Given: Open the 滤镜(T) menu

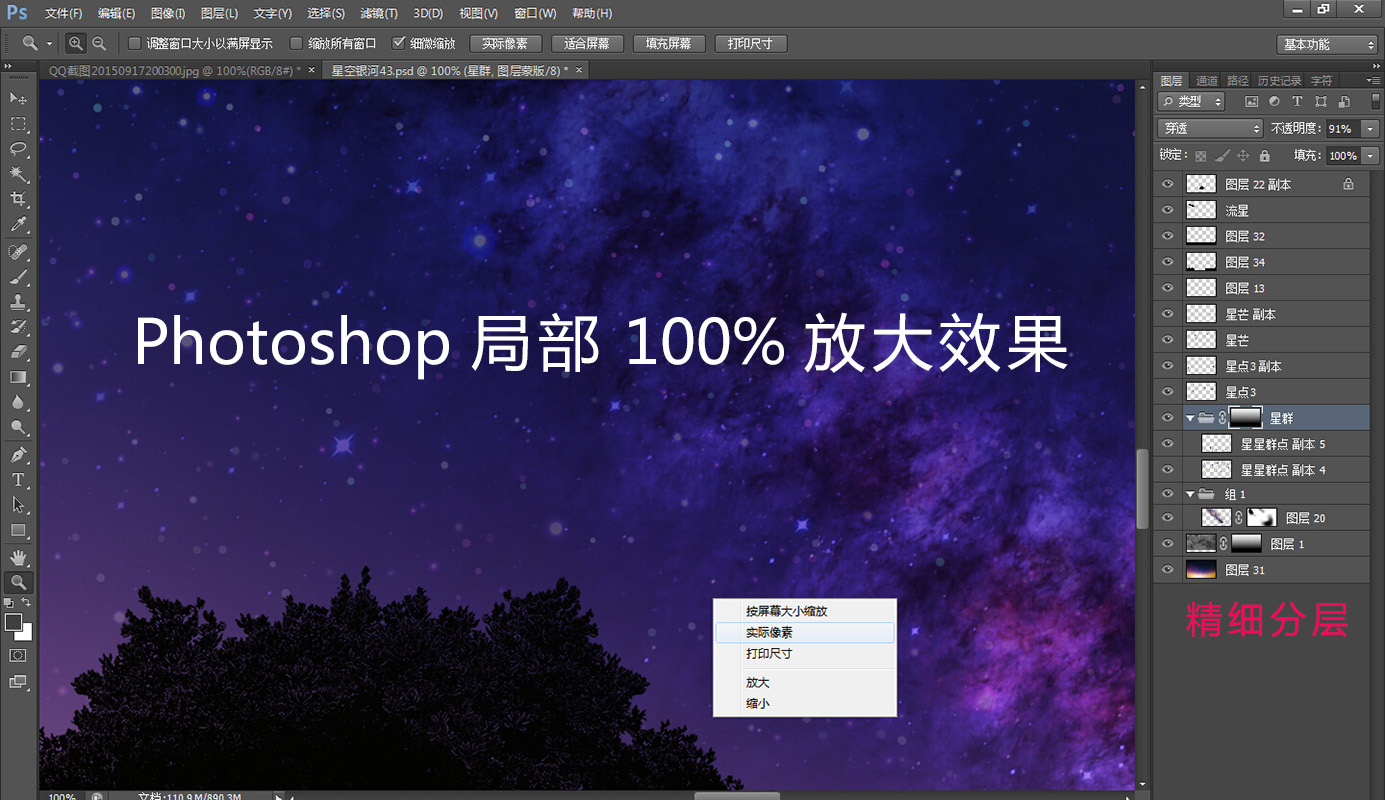Looking at the screenshot, I should (379, 13).
